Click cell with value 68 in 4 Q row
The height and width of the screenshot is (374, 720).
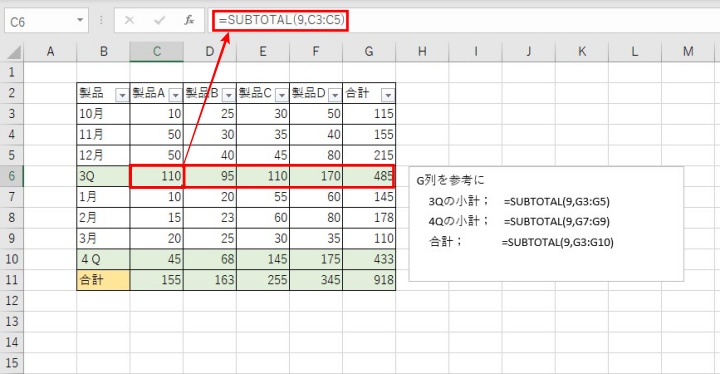coord(210,259)
